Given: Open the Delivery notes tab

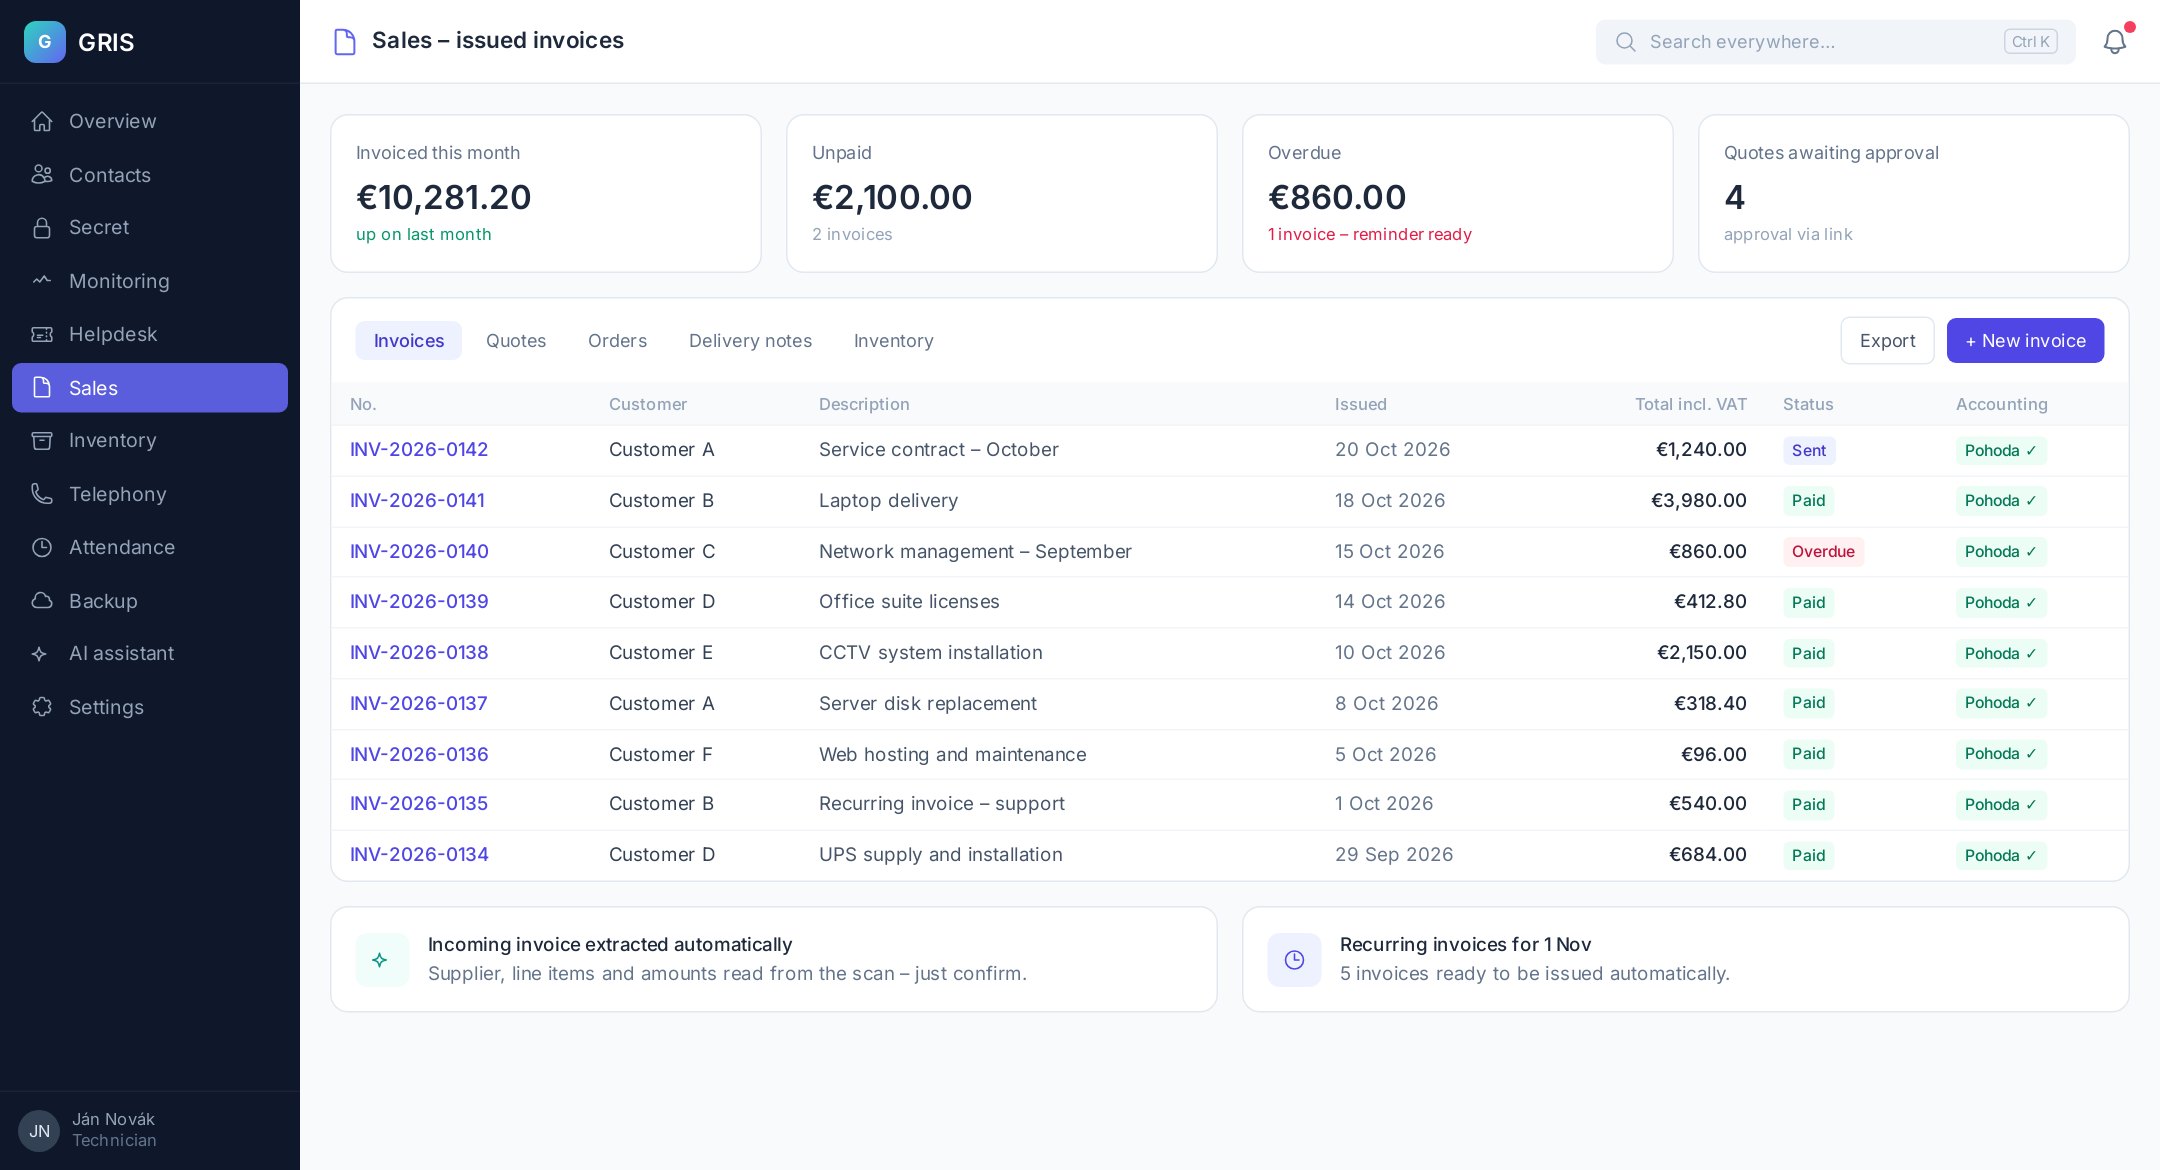Looking at the screenshot, I should pos(750,341).
